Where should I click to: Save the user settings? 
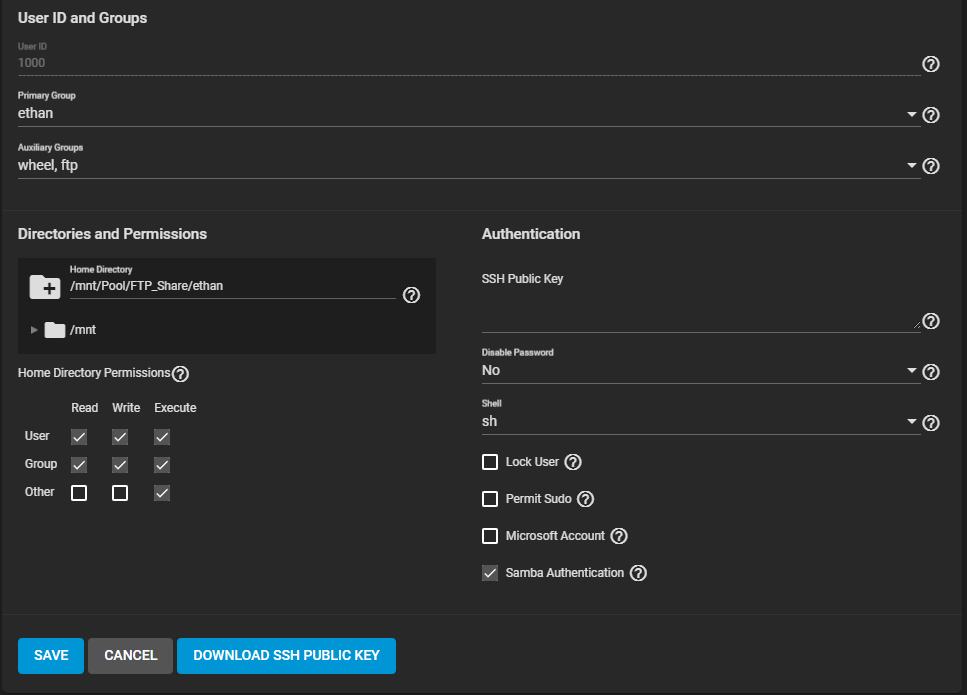coord(51,656)
